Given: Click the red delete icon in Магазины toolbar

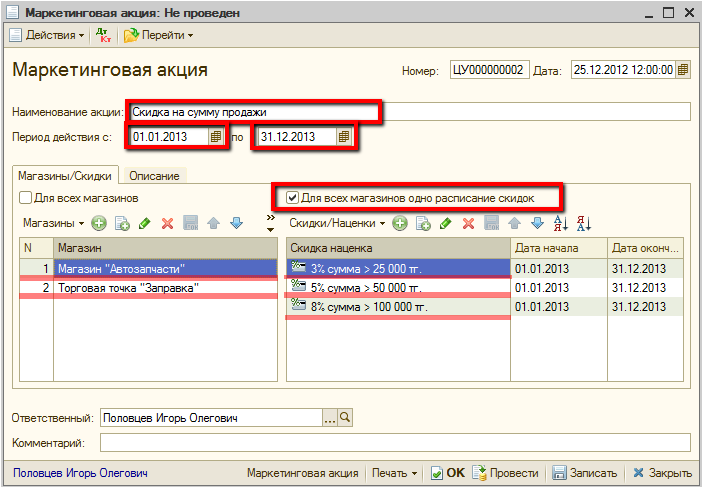Looking at the screenshot, I should coord(167,223).
